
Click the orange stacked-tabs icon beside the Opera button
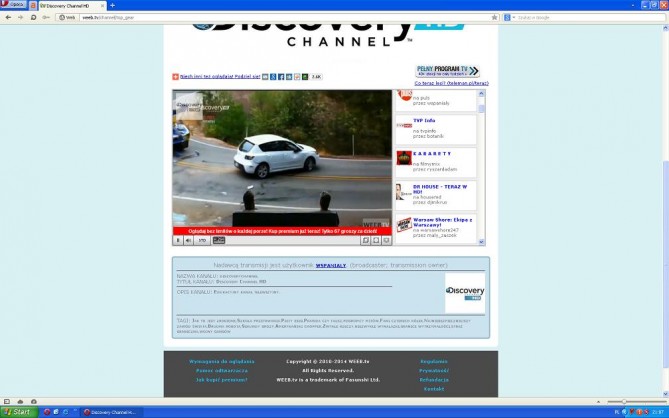coord(33,6)
